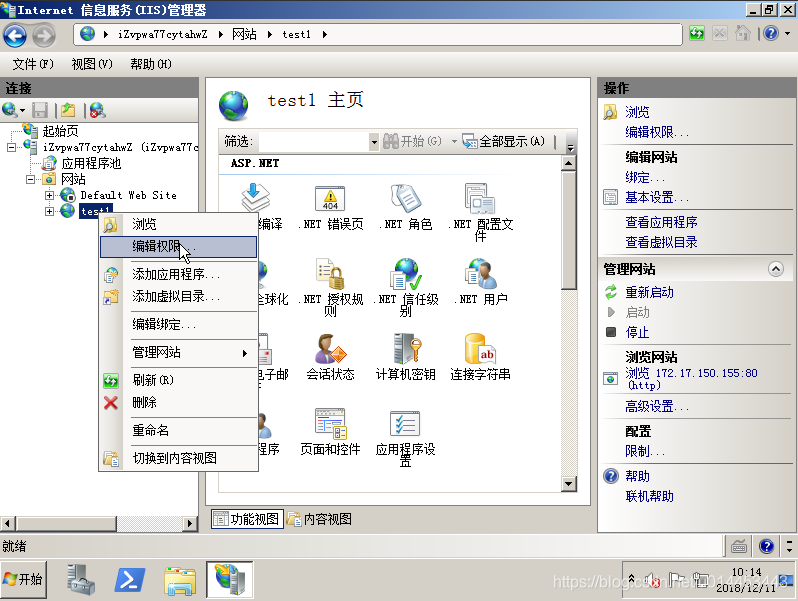Open the 筛选 filter dropdown arrow
Screen dimensions: 798x601
pos(374,141)
